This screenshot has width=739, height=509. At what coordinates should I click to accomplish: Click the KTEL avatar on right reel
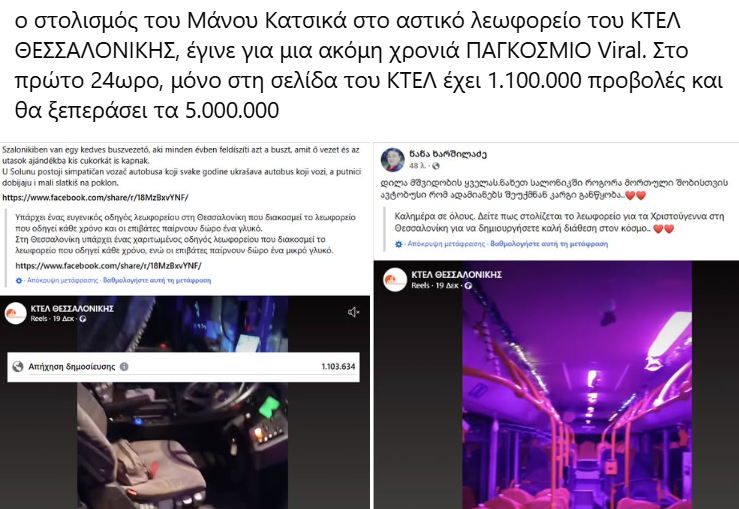(395, 279)
